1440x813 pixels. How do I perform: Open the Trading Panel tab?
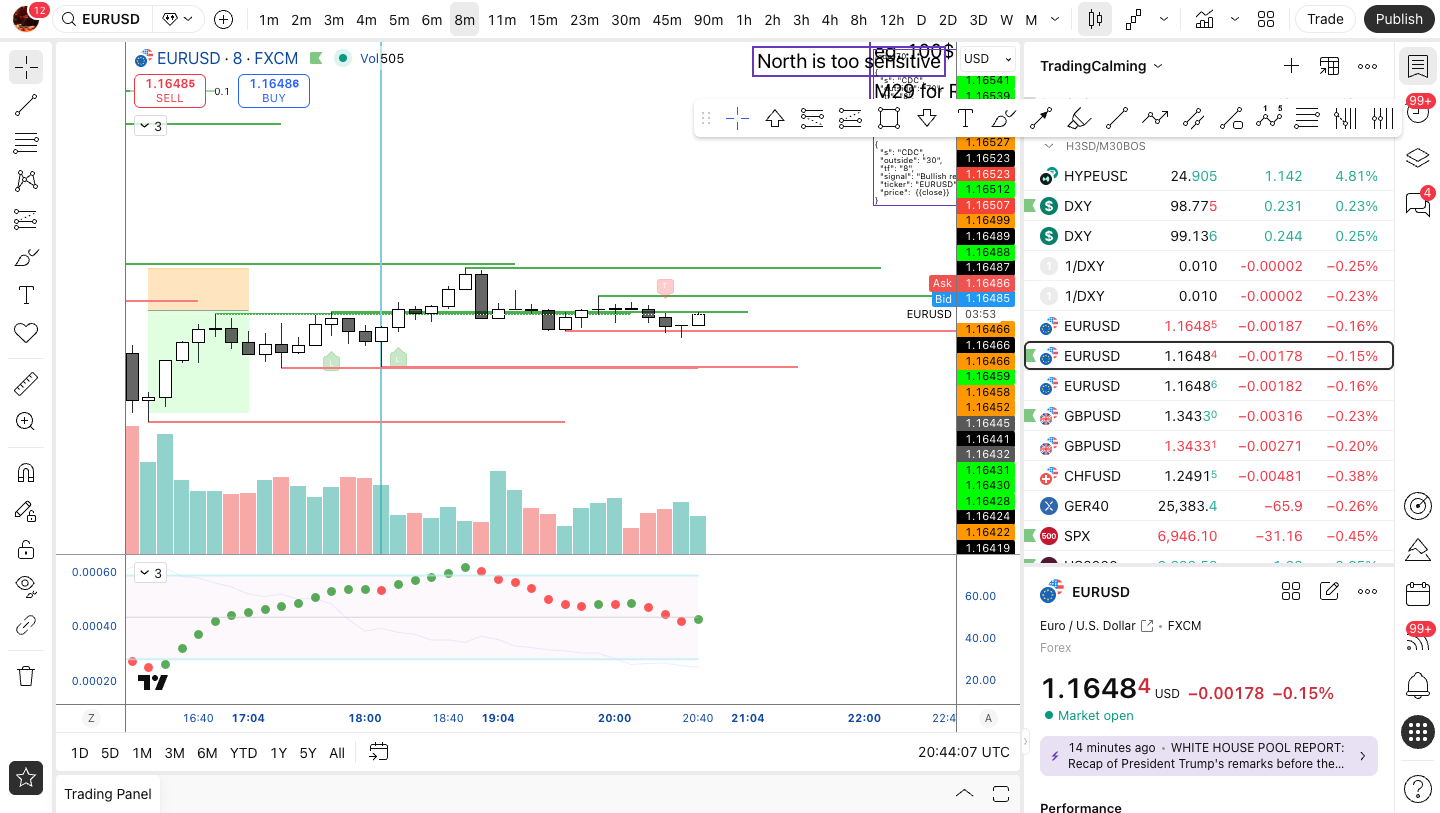pos(108,794)
